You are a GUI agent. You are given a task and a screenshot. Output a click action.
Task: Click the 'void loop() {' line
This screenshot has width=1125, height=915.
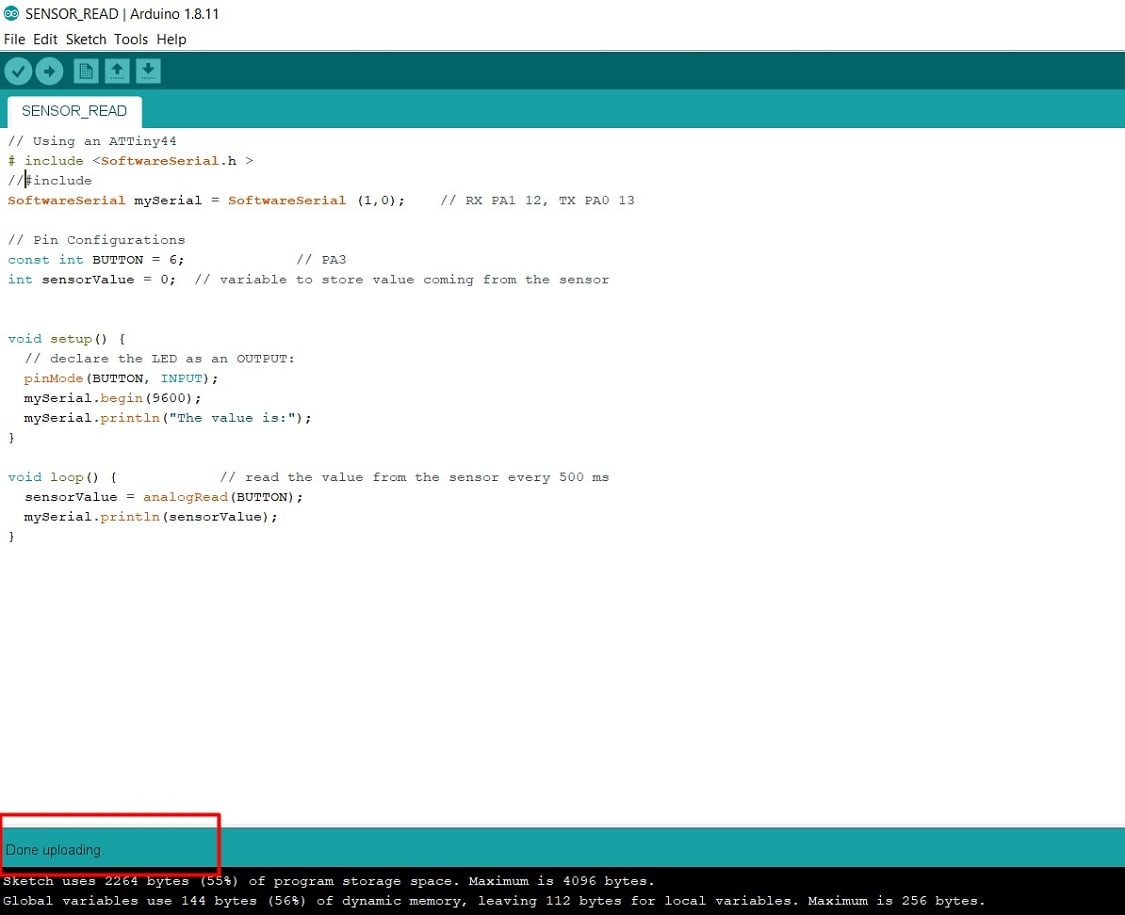tap(62, 477)
